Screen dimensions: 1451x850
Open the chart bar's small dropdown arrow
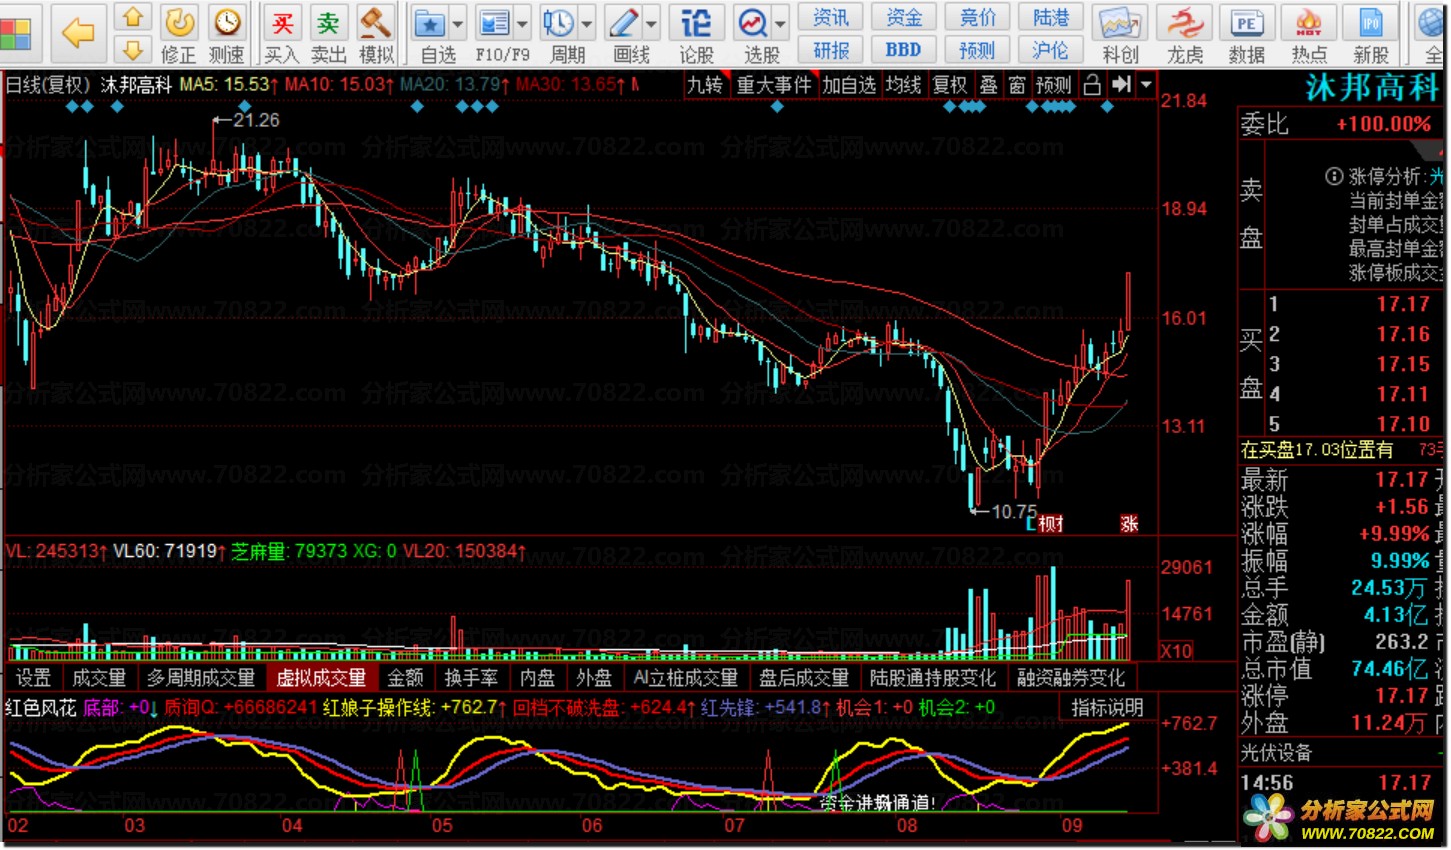click(1146, 85)
